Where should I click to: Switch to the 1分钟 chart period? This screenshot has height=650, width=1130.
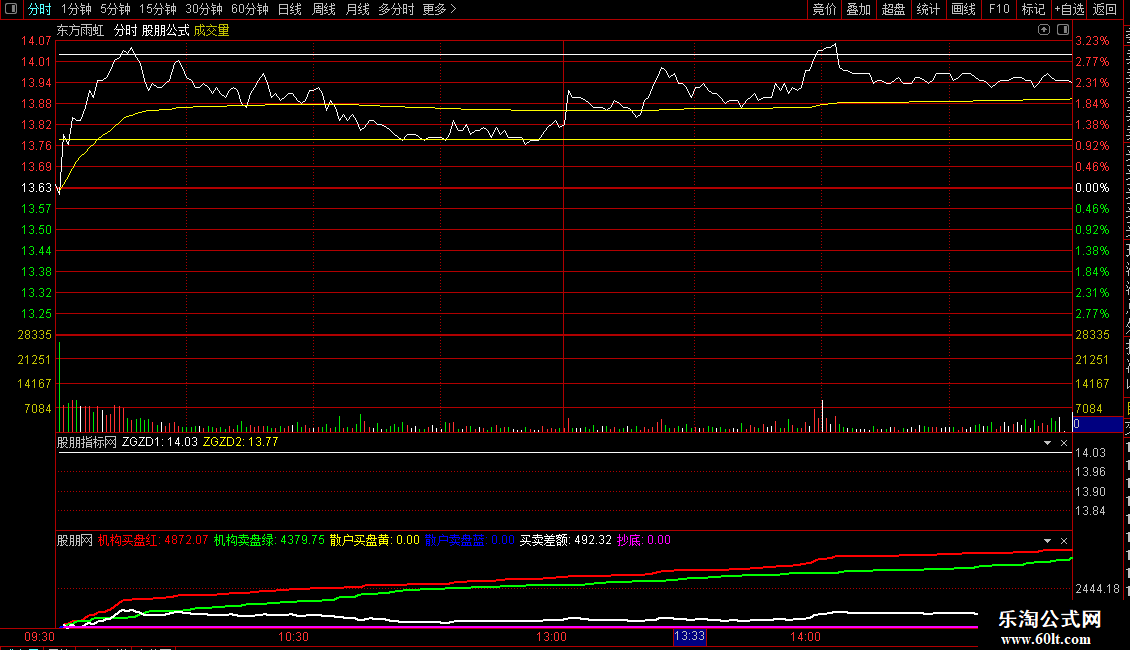click(76, 9)
